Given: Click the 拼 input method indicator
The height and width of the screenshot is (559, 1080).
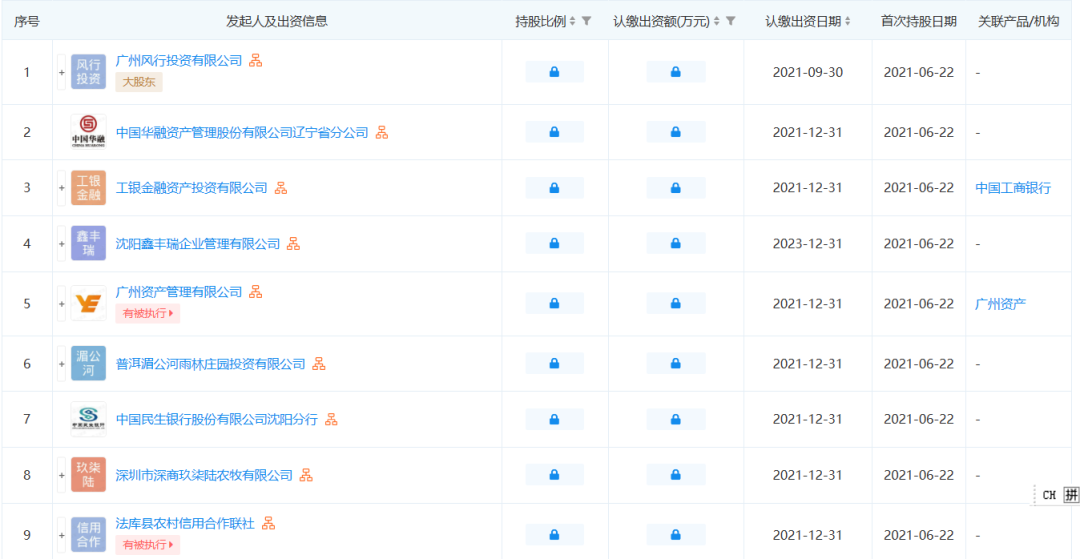Looking at the screenshot, I should pyautogui.click(x=1070, y=495).
